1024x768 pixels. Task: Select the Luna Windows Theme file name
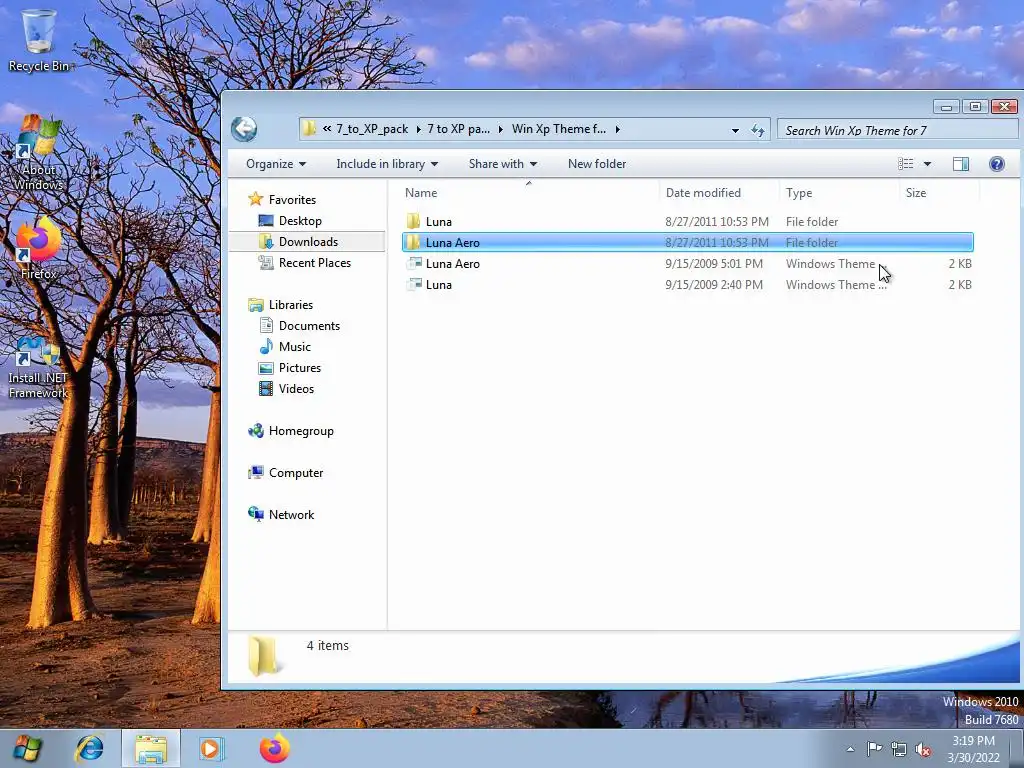438,285
